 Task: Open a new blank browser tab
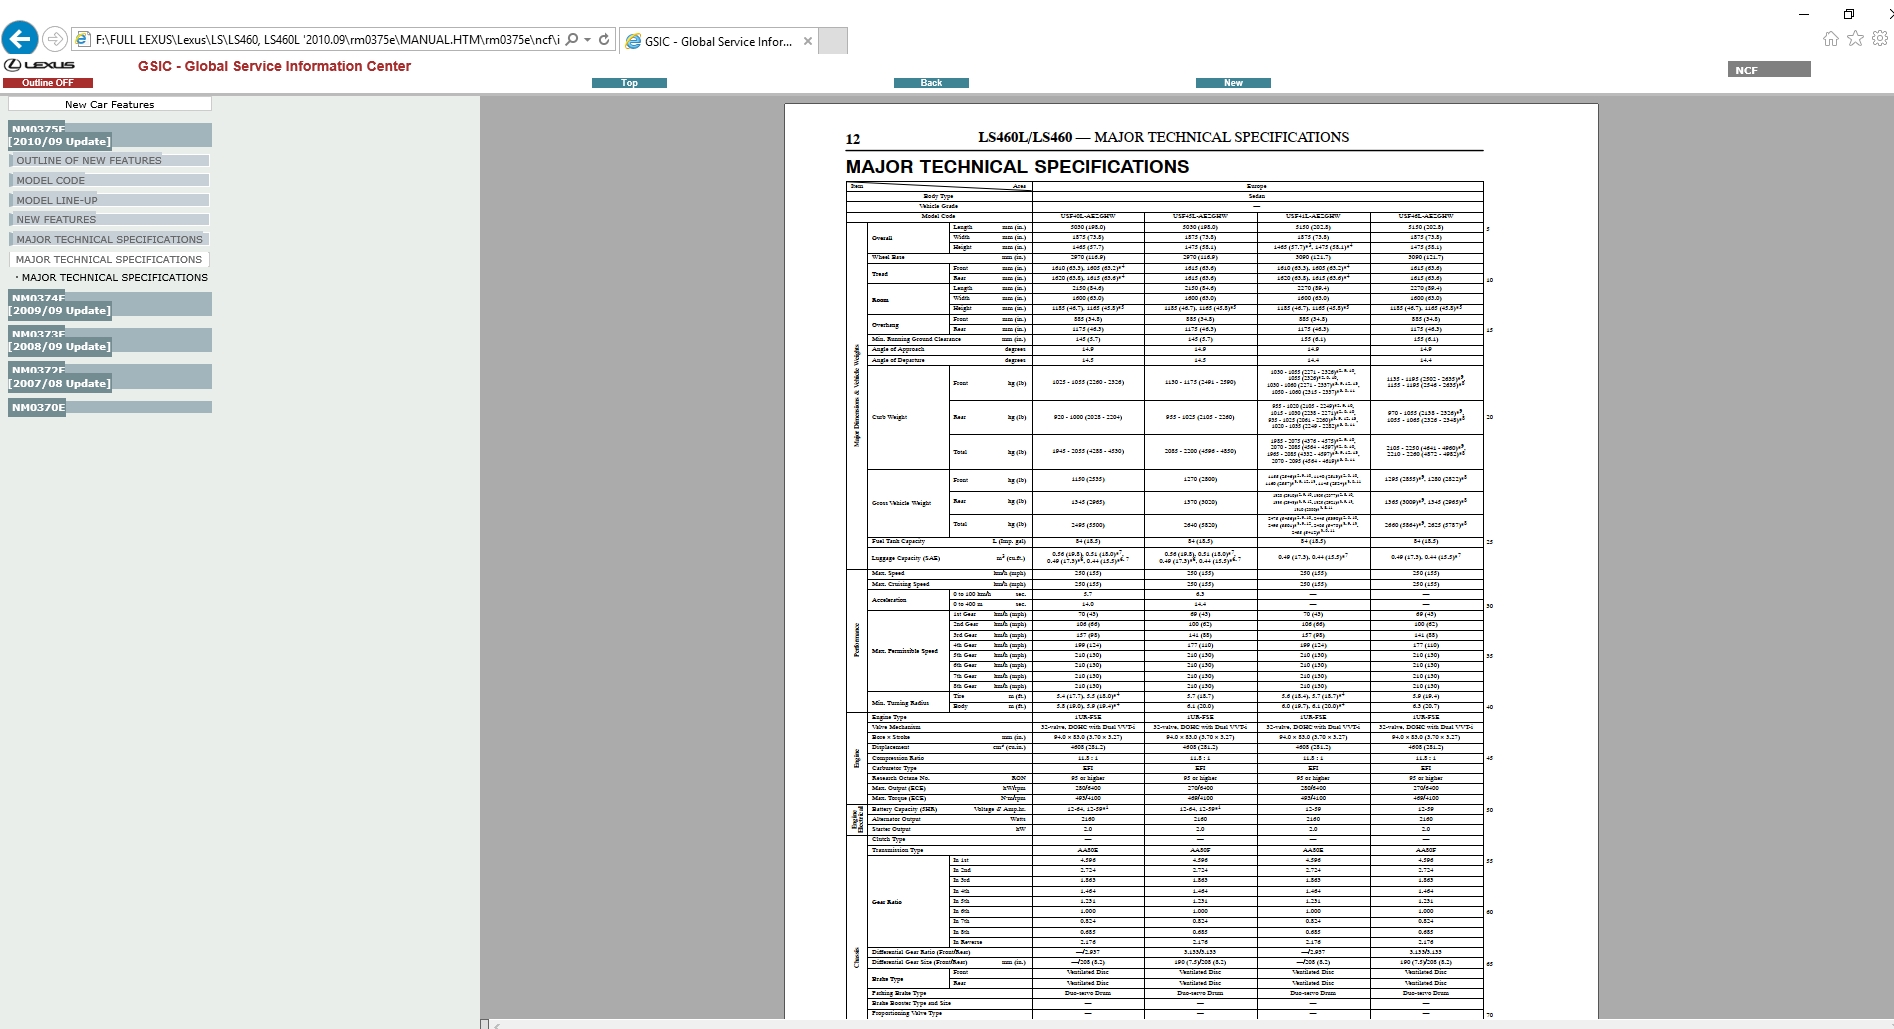pyautogui.click(x=833, y=41)
